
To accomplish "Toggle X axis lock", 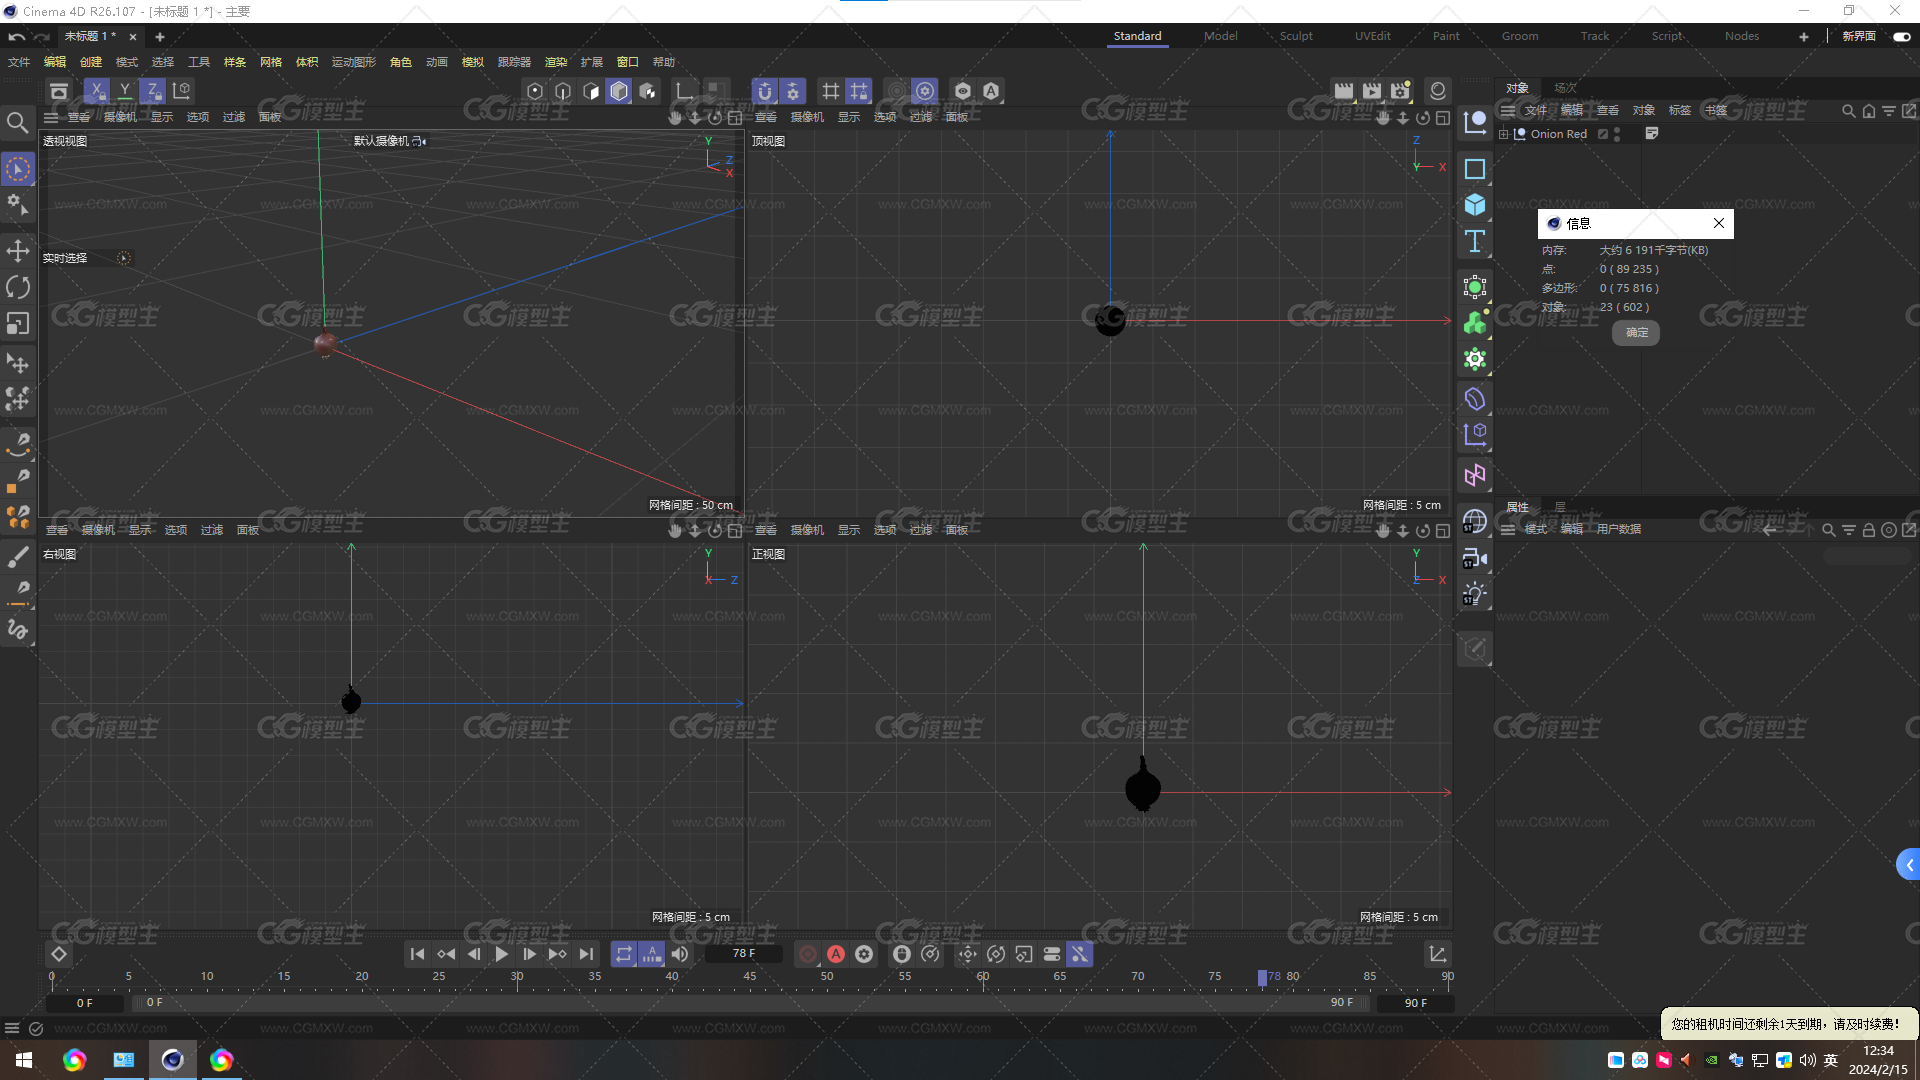I will coord(96,91).
